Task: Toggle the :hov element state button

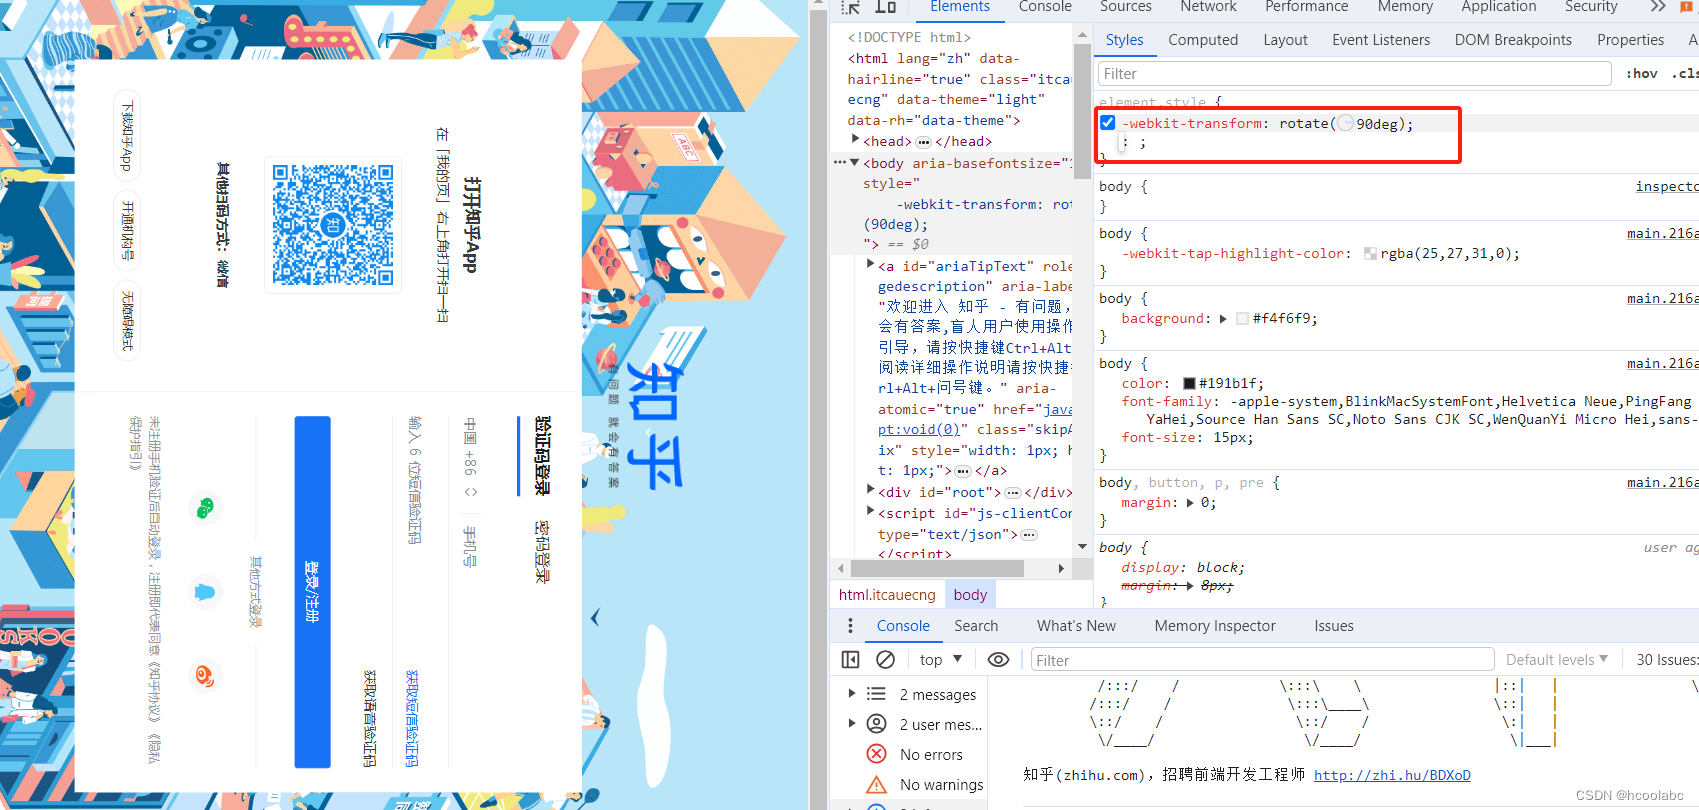Action: tap(1641, 73)
